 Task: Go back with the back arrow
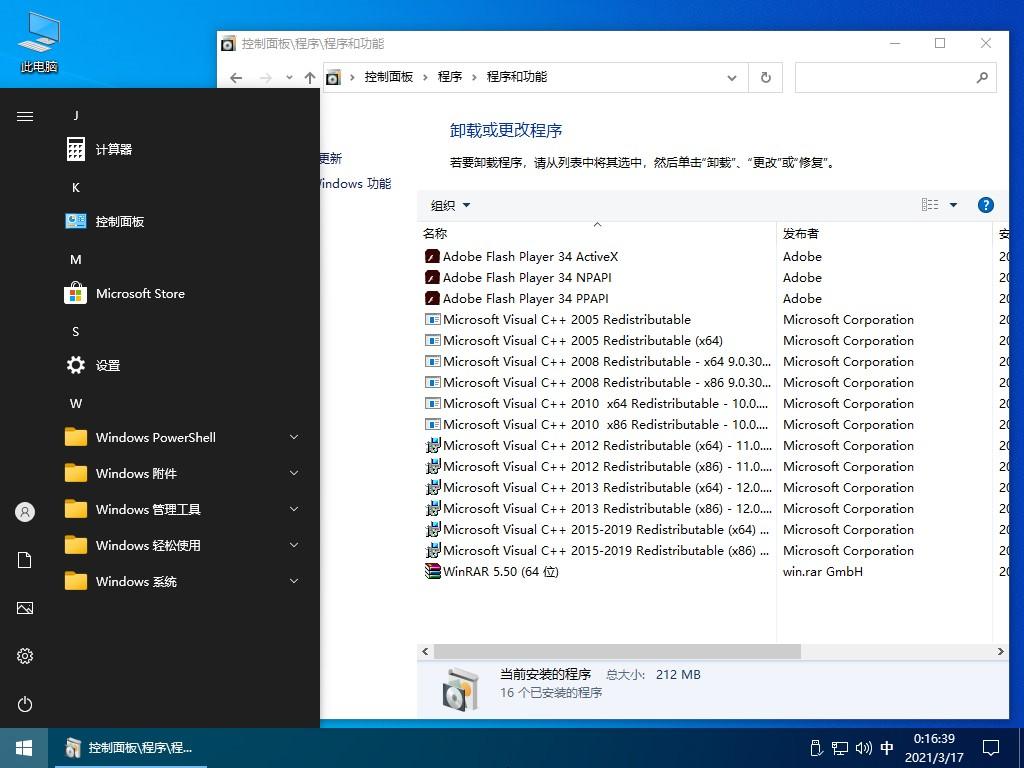(236, 78)
